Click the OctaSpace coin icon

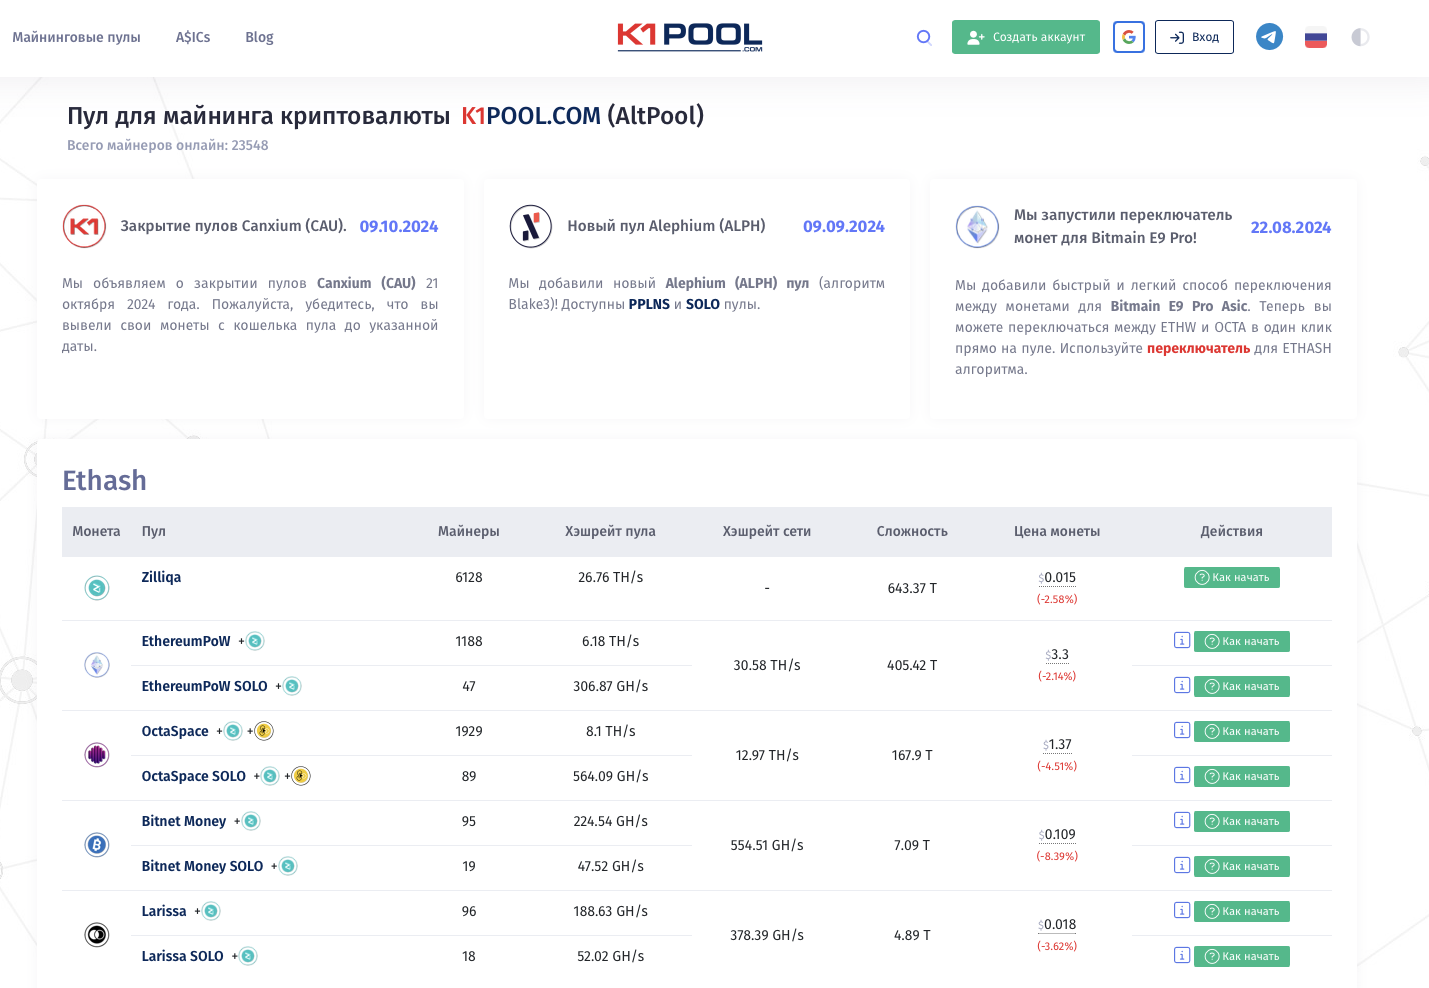(x=97, y=755)
